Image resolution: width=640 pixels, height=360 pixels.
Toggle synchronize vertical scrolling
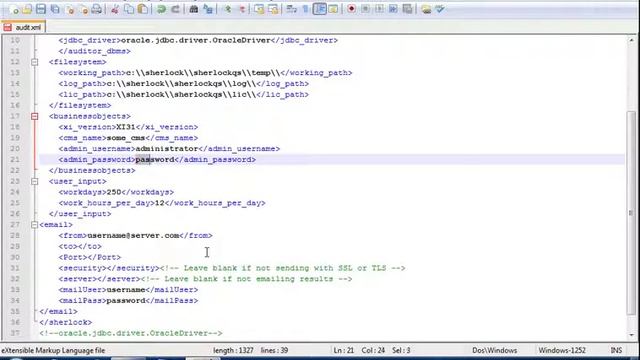tap(259, 9)
